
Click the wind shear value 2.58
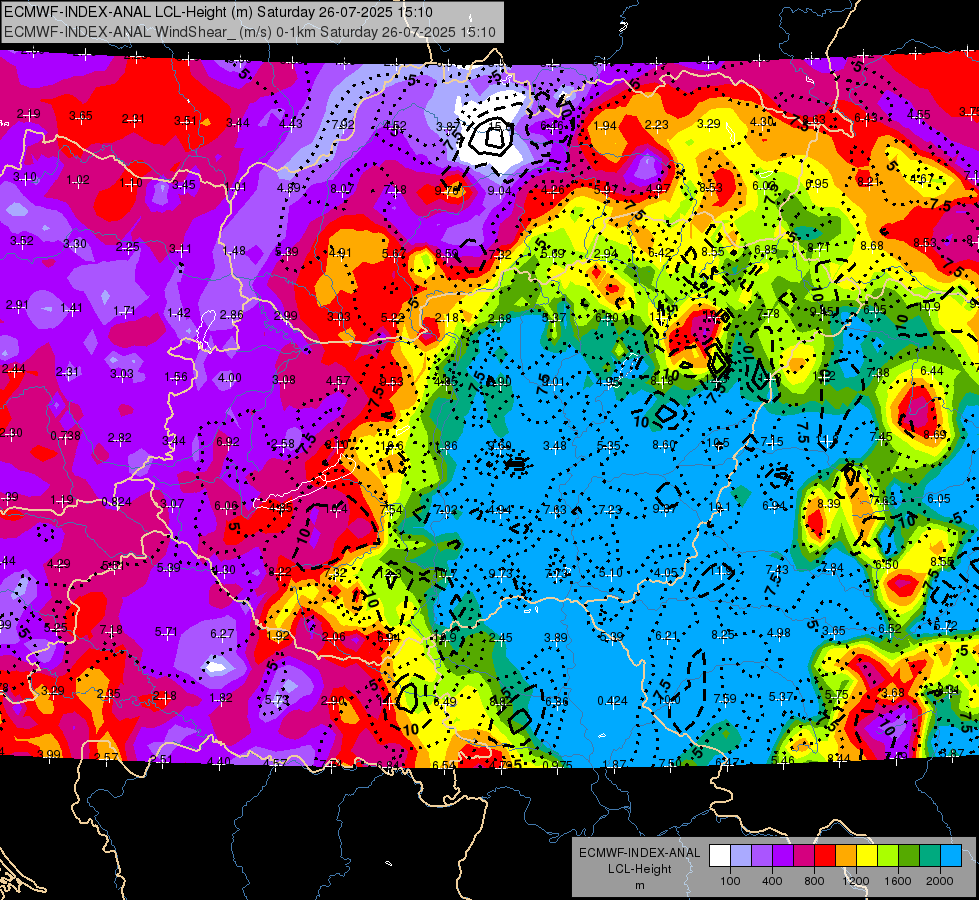click(x=283, y=444)
